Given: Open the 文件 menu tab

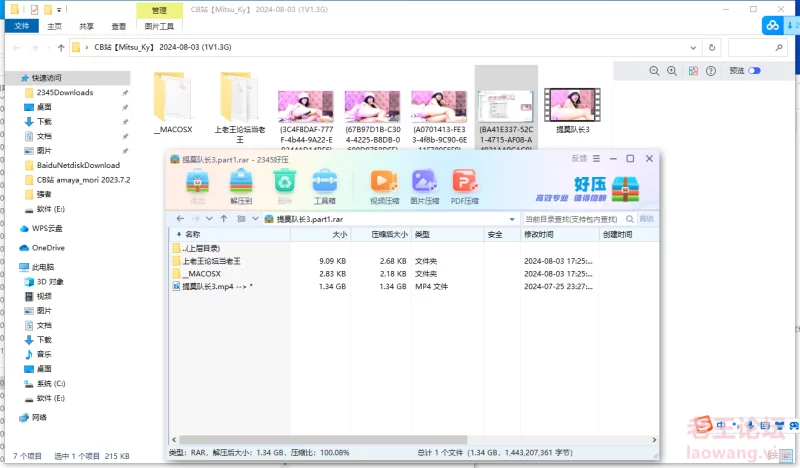Looking at the screenshot, I should coord(21,26).
